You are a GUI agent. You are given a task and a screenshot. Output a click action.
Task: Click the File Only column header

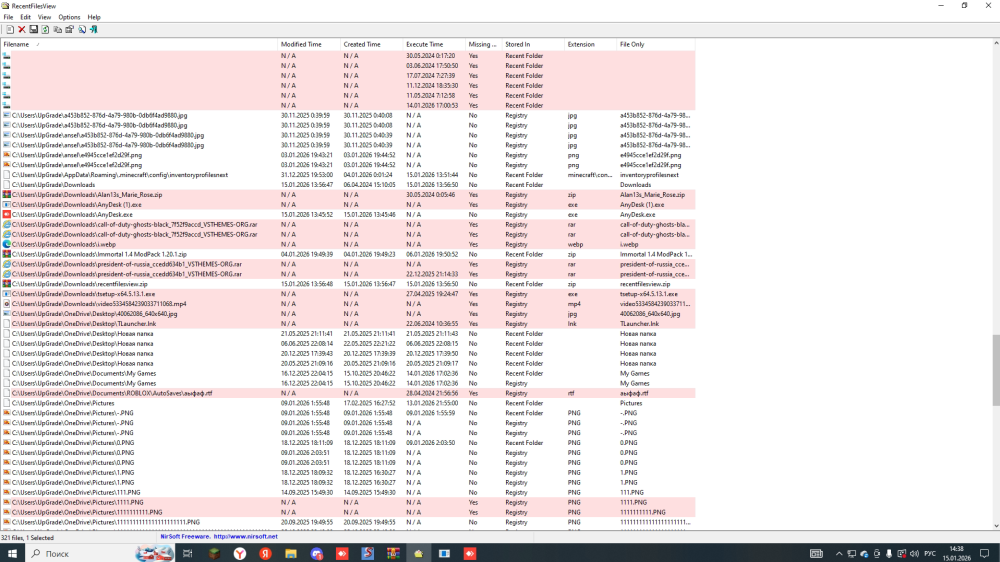pos(656,45)
